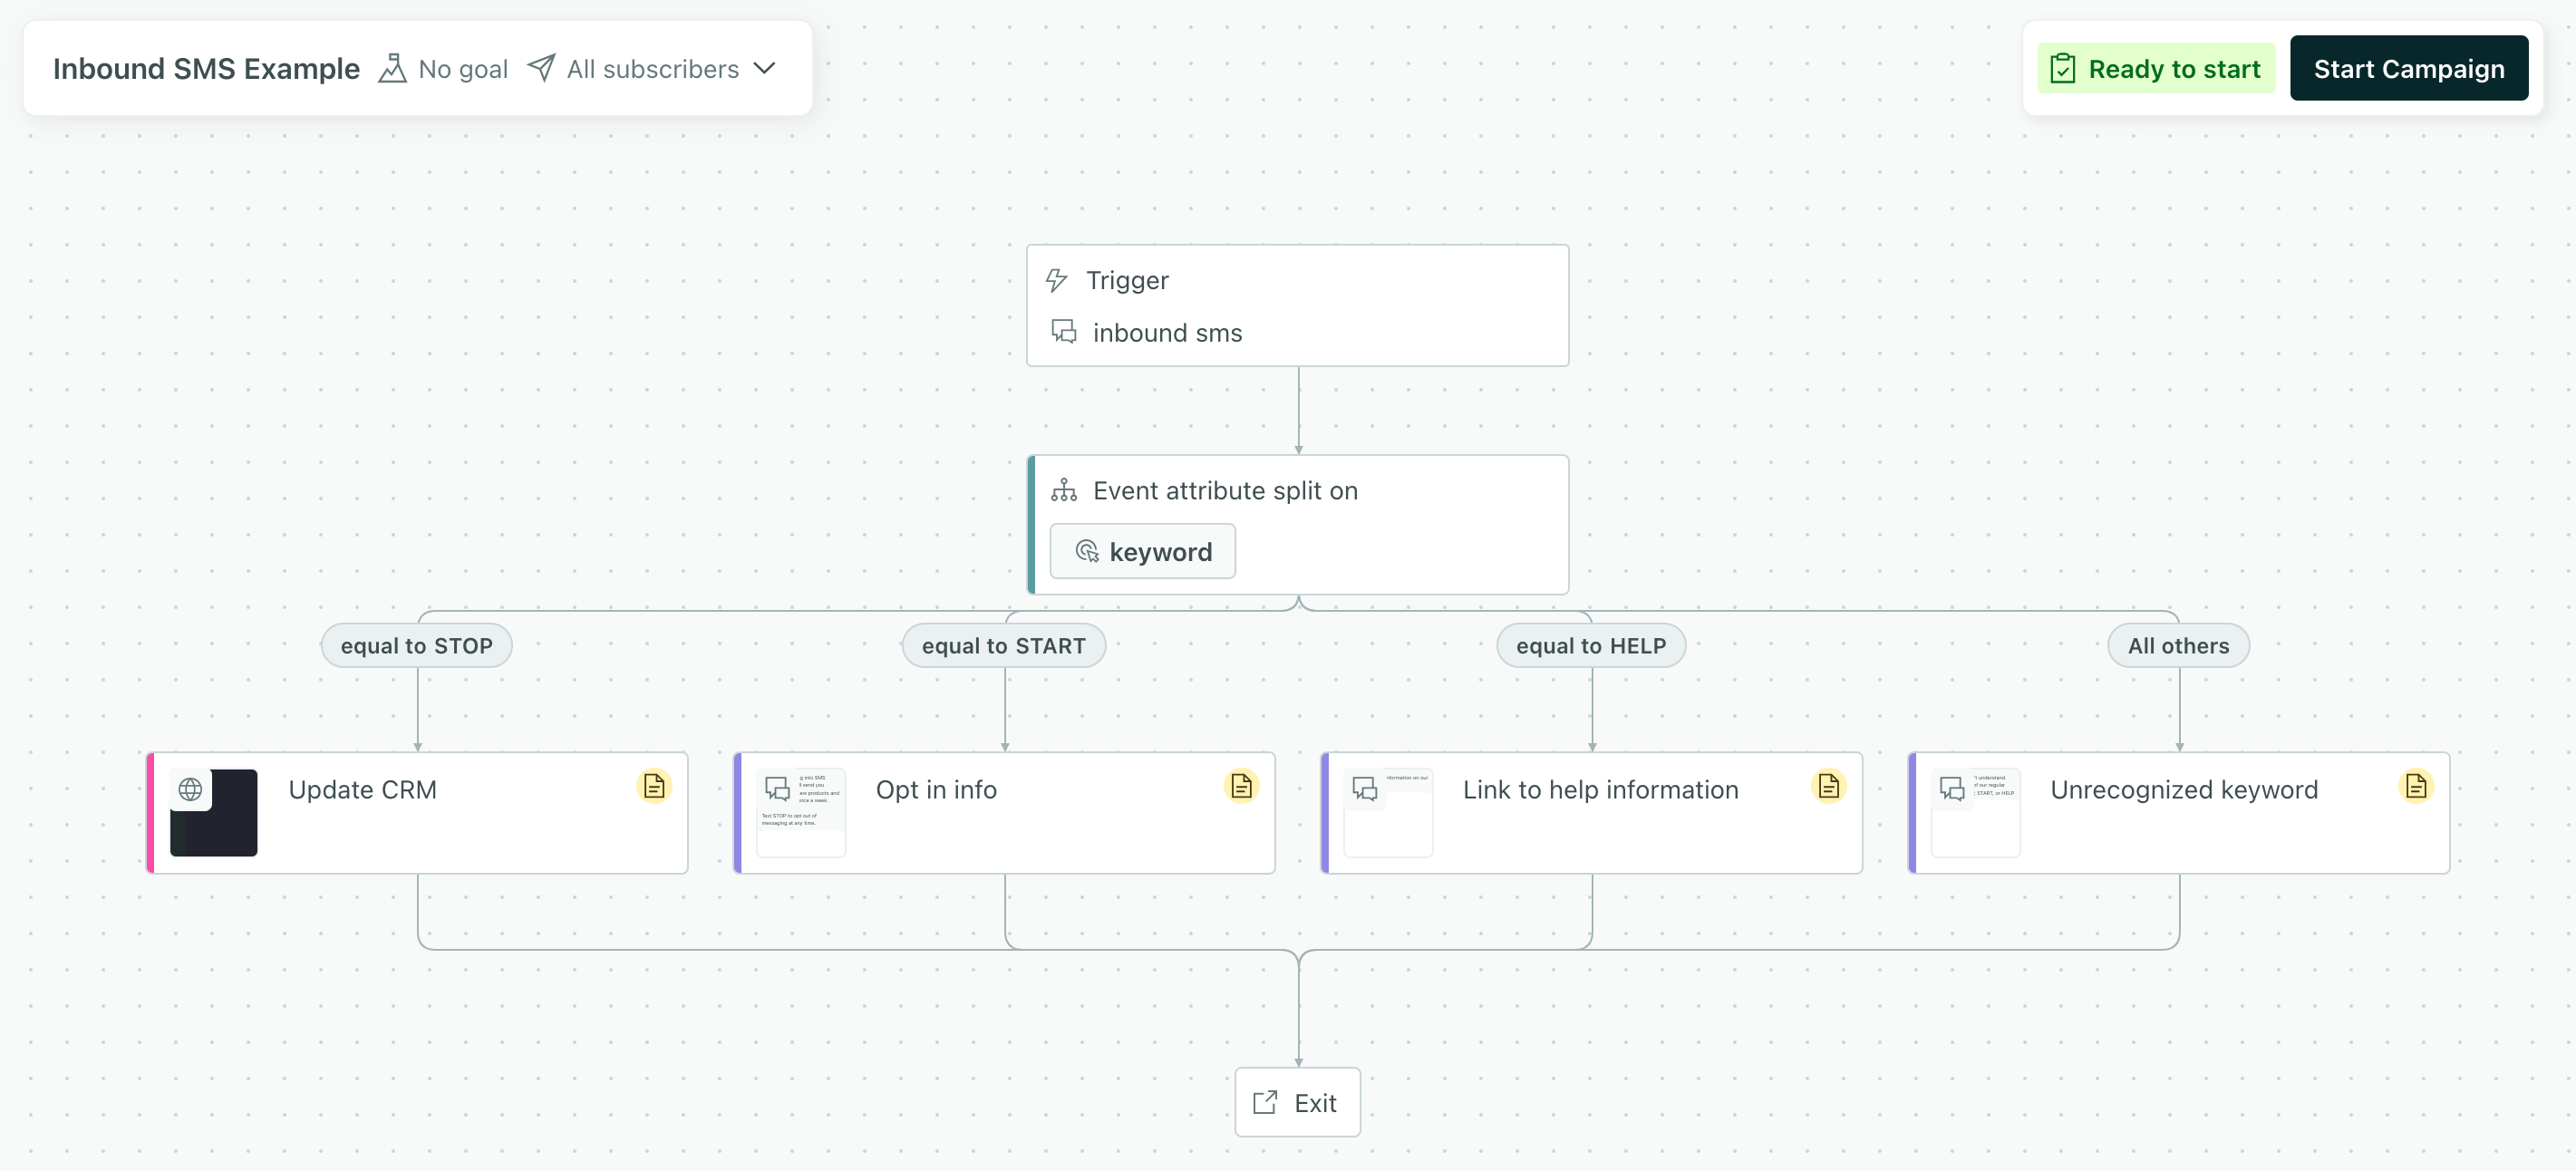
Task: Click the No goal flag icon
Action: point(393,67)
